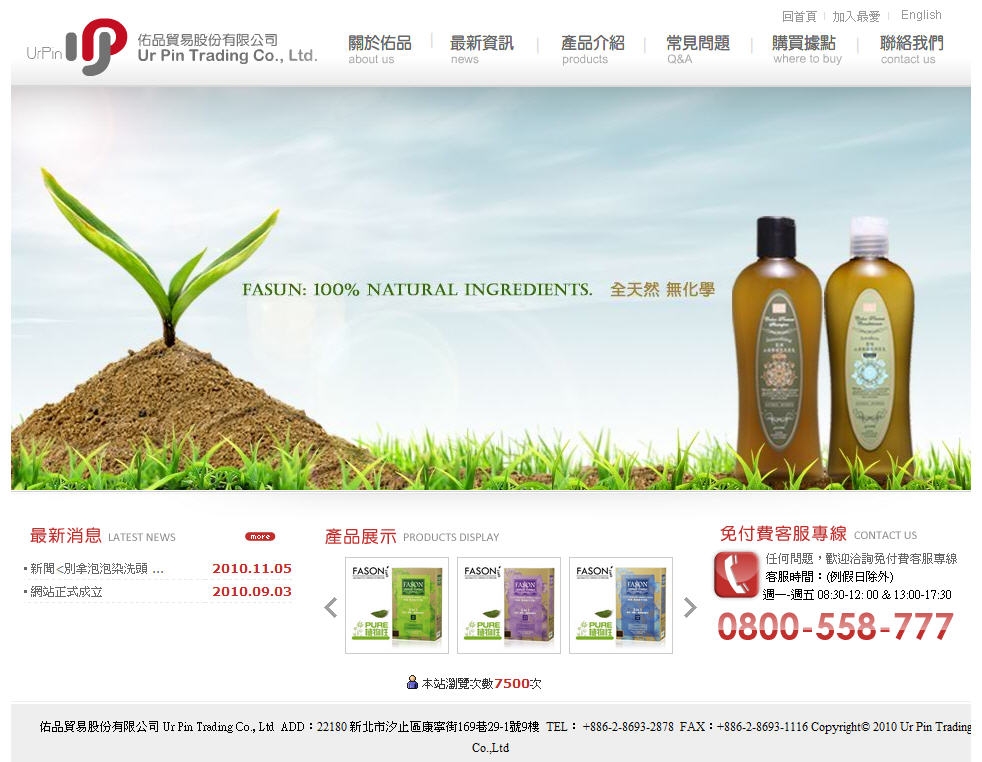
Task: Click the 佑品貿易股份有限公司 company name in header
Action: click(x=208, y=40)
